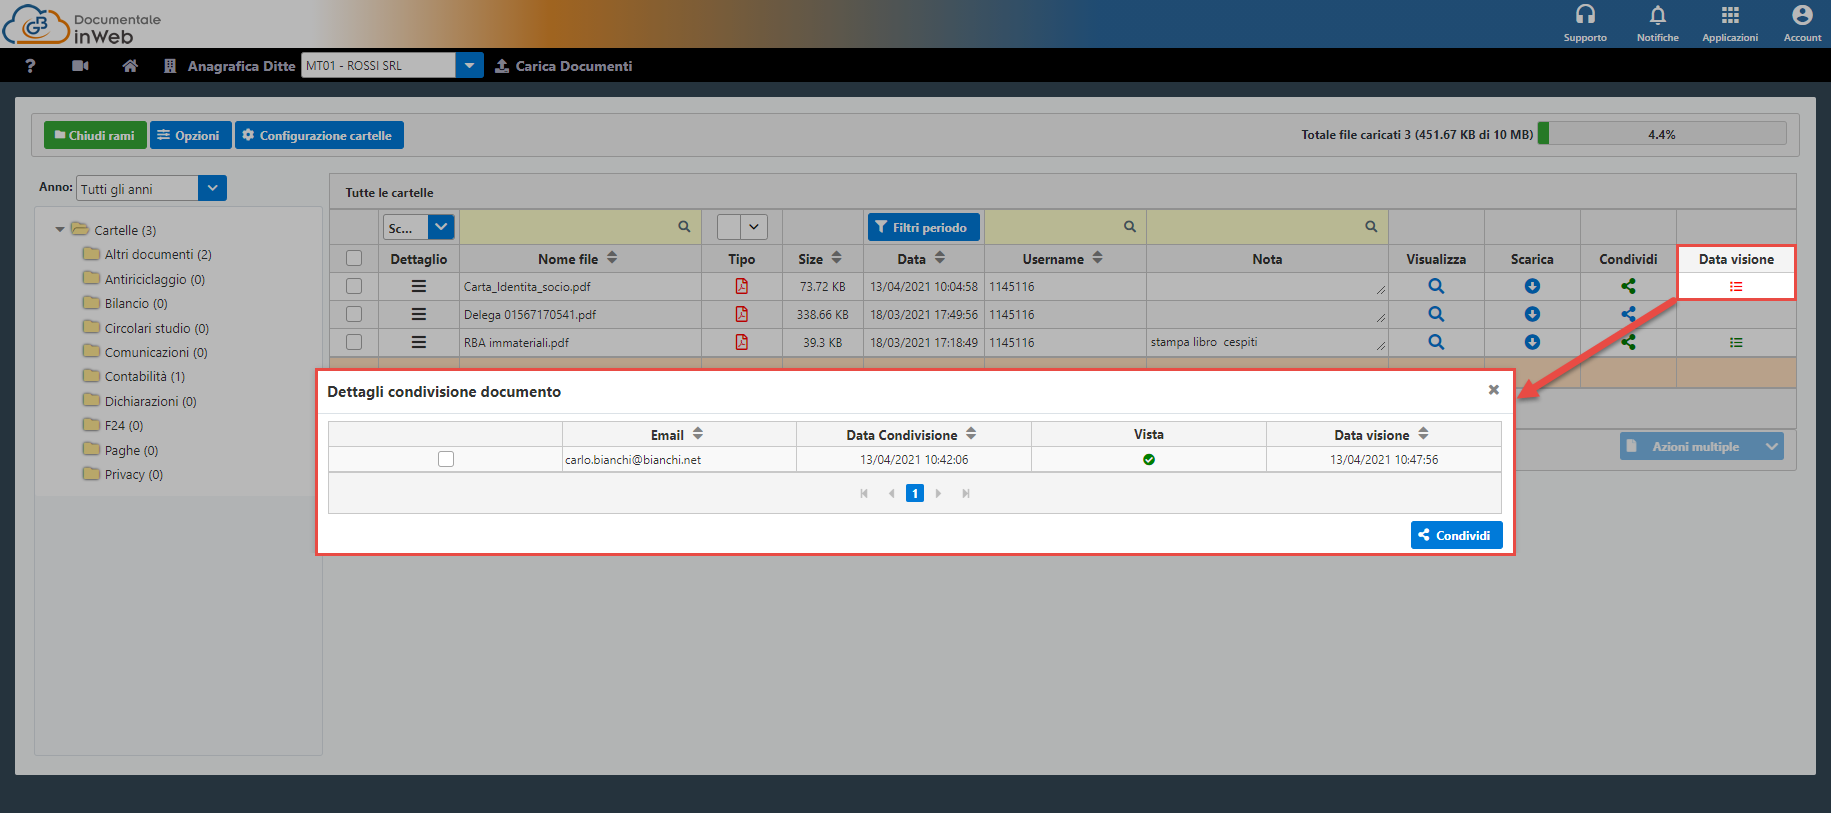Sort by Size column
This screenshot has width=1831, height=813.
(836, 258)
